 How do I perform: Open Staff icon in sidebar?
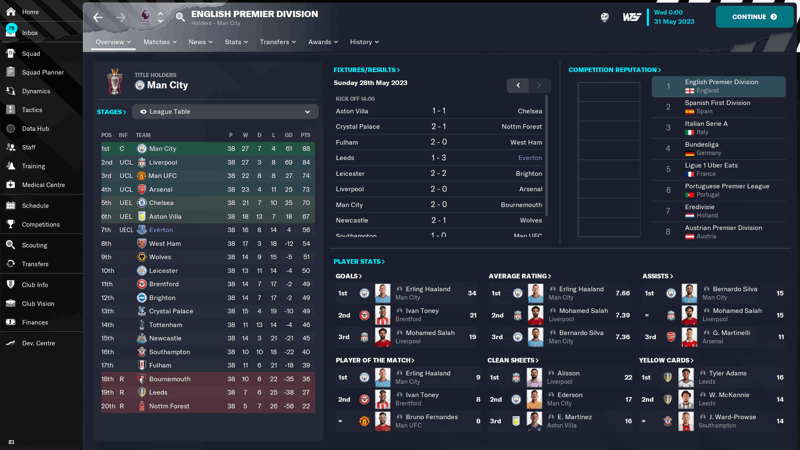(11, 147)
